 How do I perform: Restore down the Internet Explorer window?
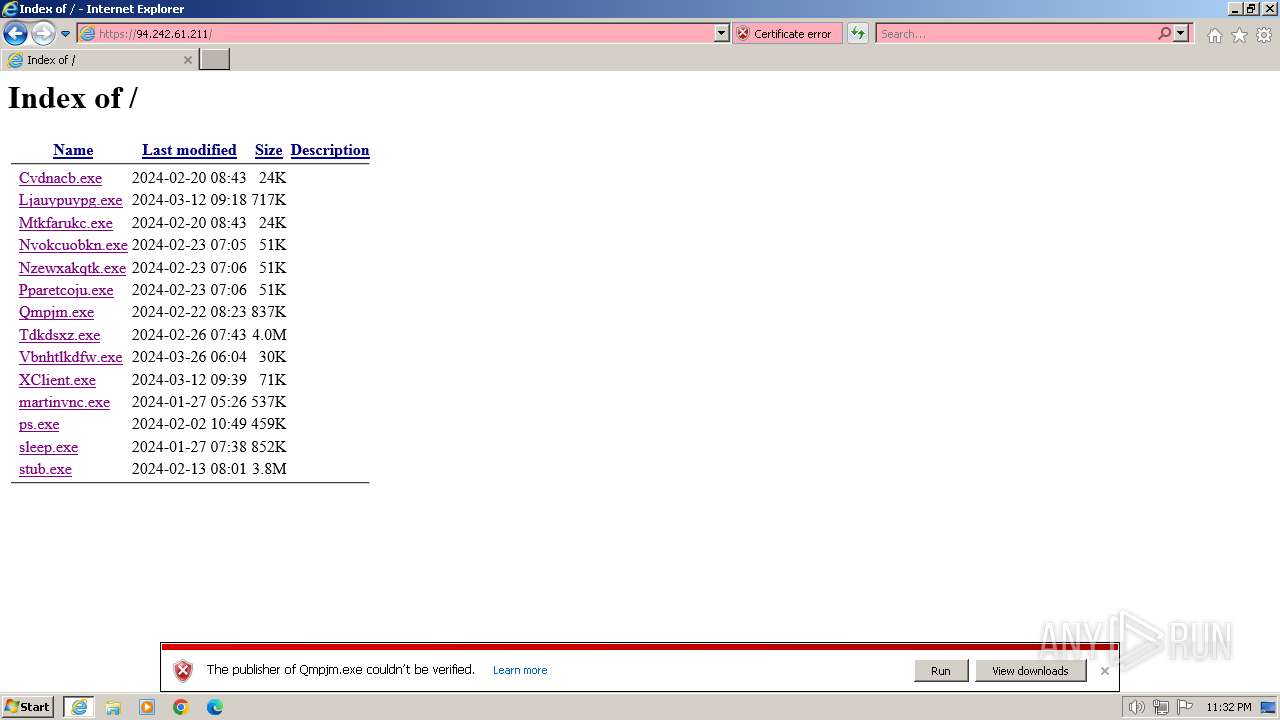point(1251,9)
